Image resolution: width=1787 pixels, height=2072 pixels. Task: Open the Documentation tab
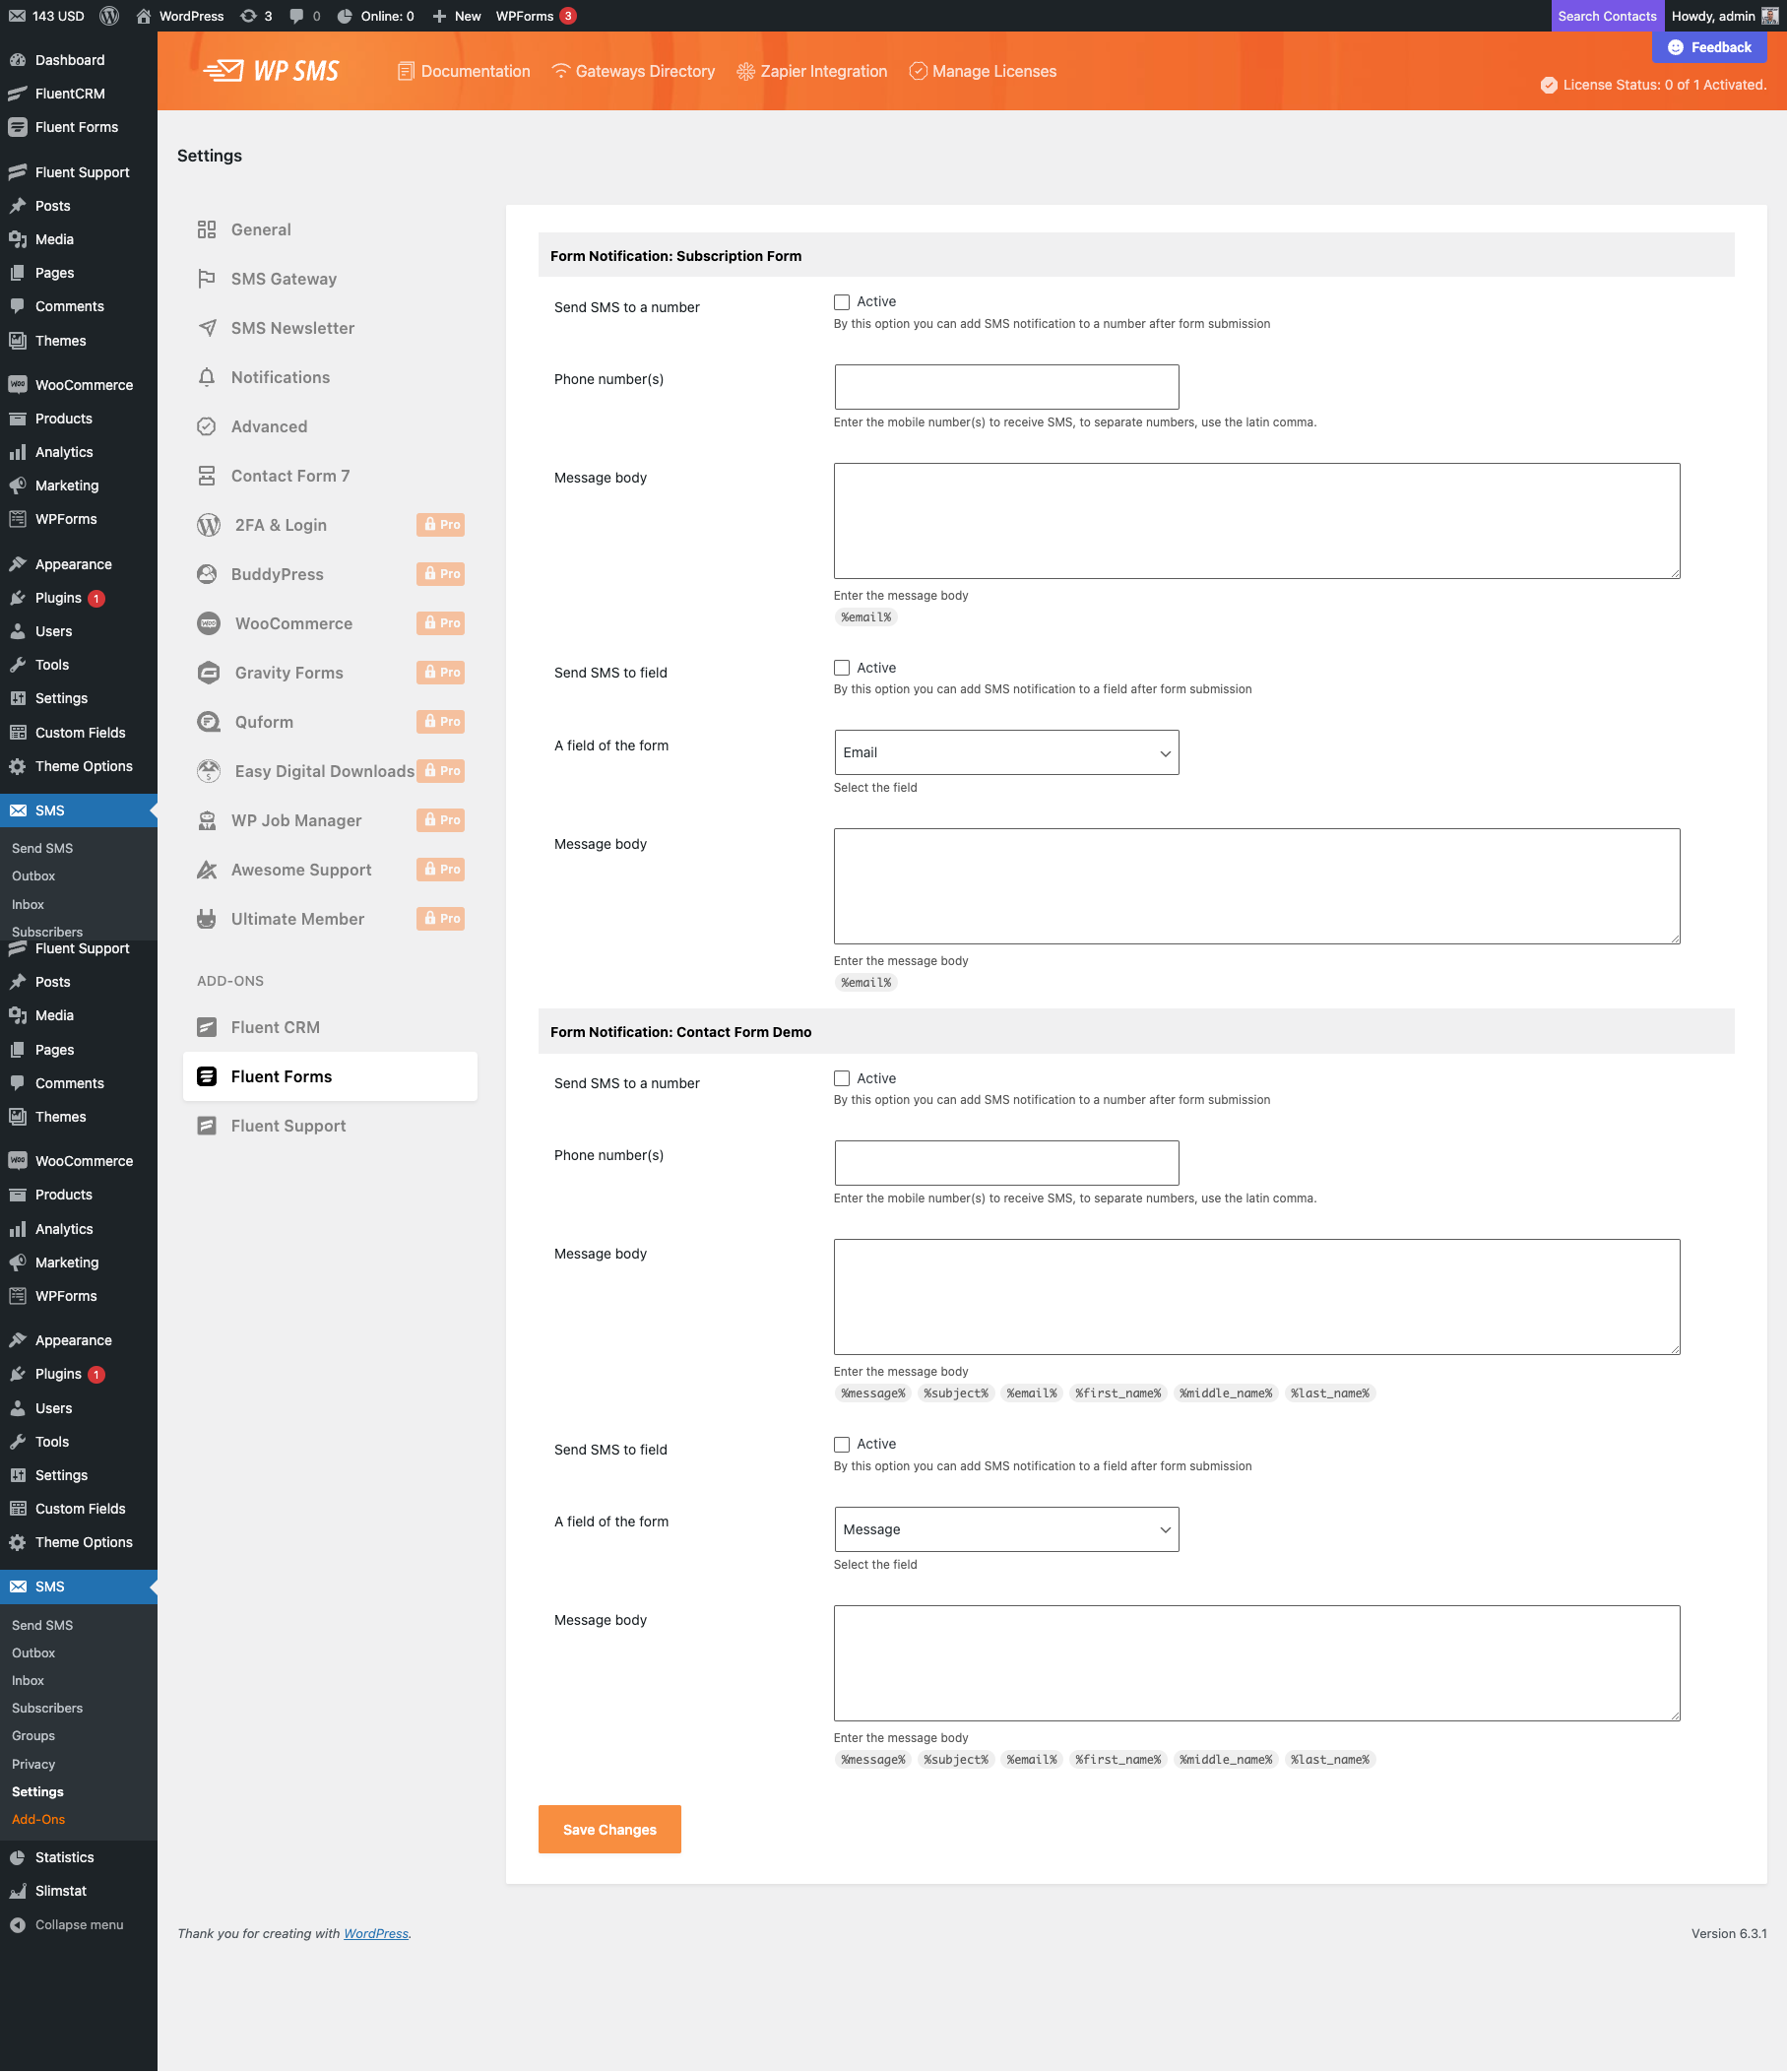click(464, 71)
